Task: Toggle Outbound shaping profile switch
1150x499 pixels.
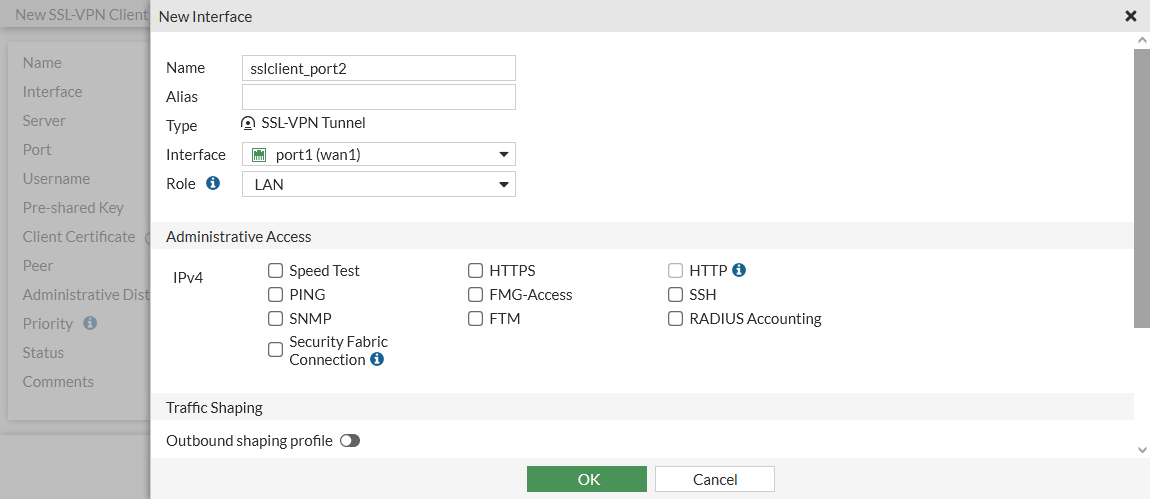Action: (349, 441)
